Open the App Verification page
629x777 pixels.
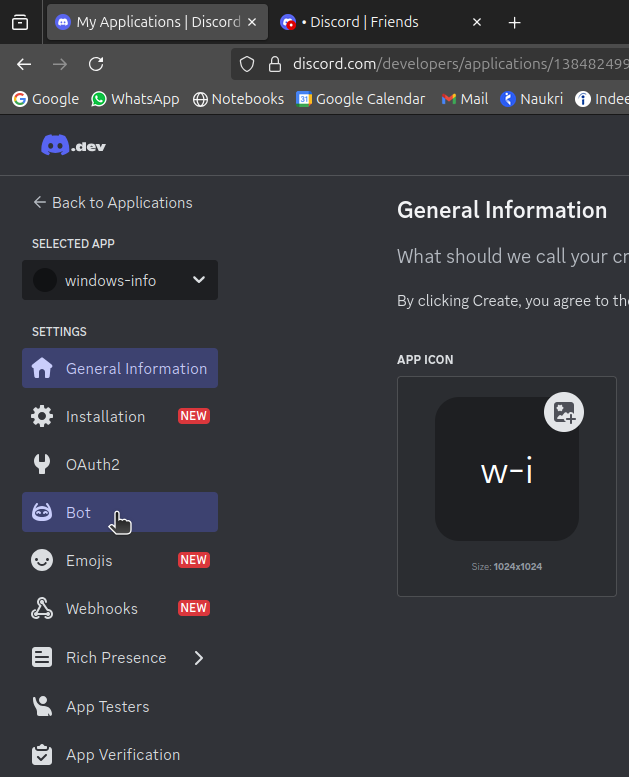pos(119,754)
